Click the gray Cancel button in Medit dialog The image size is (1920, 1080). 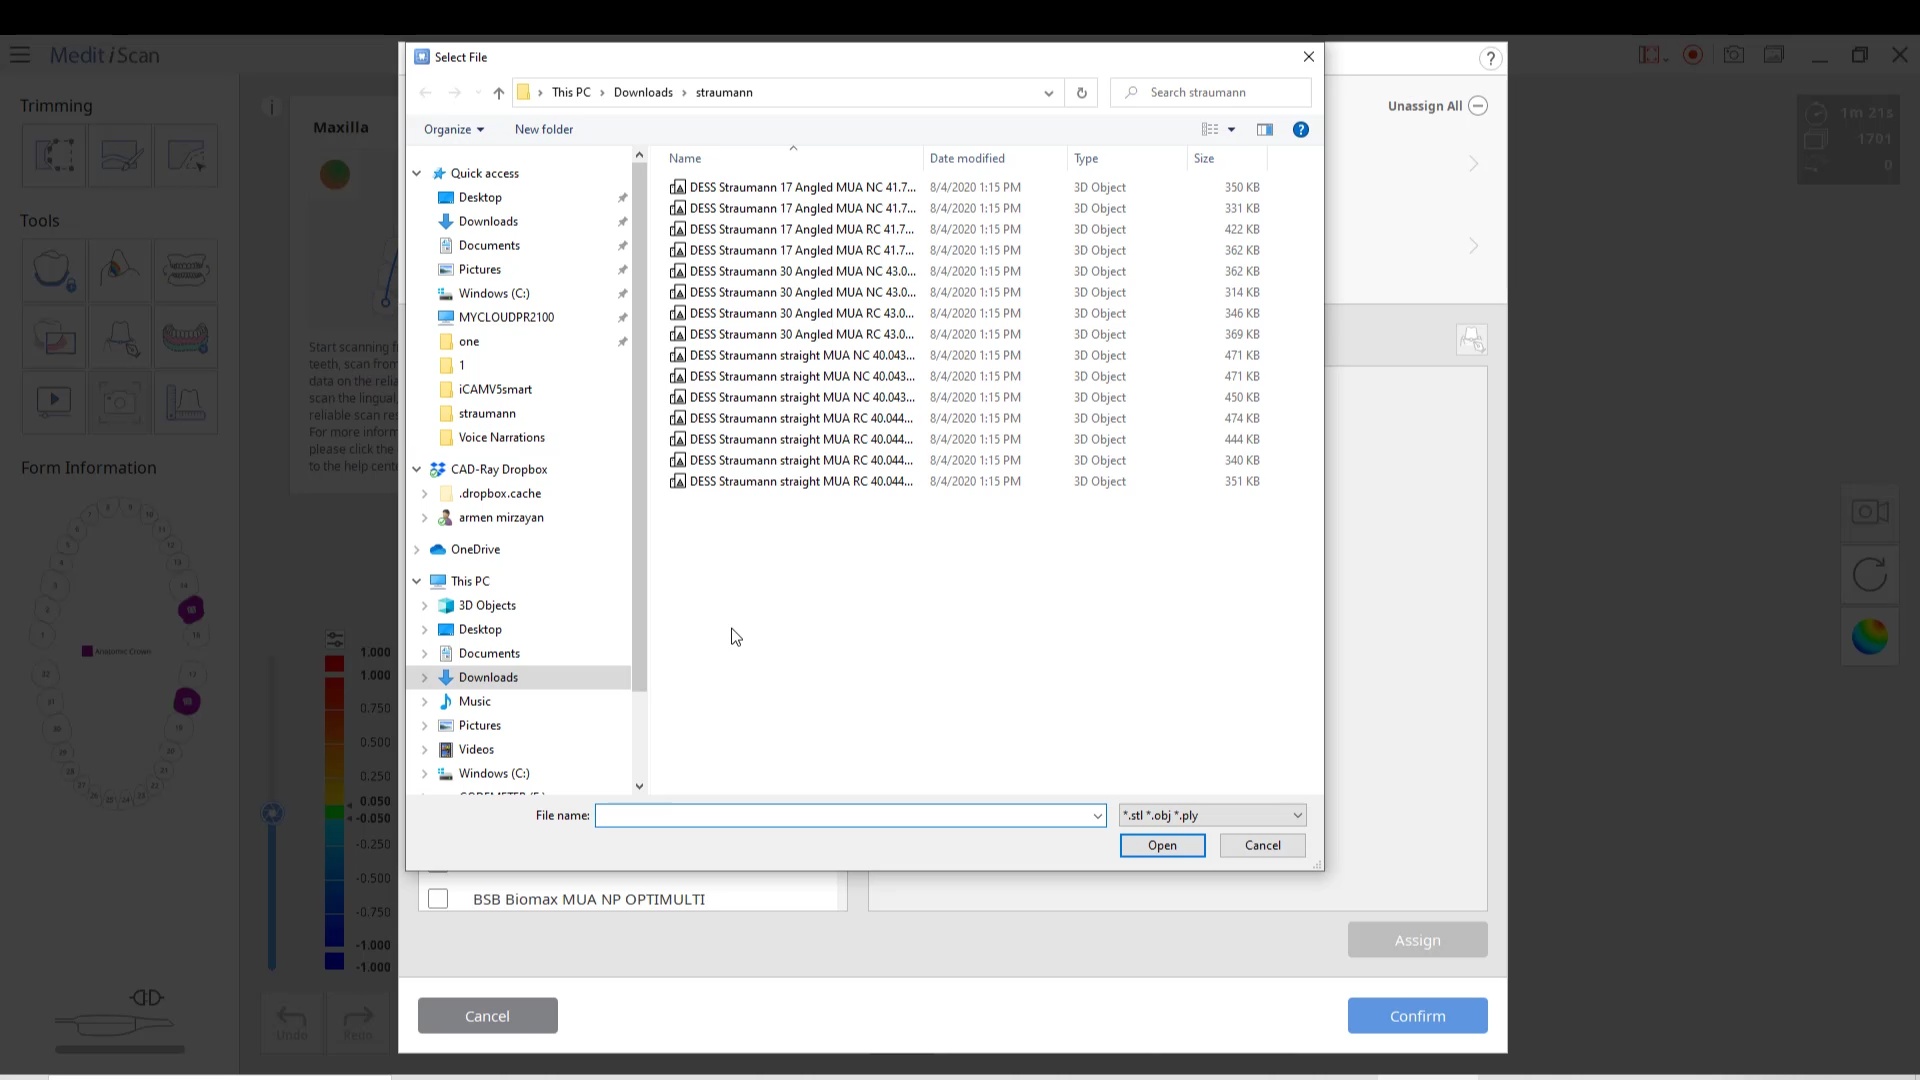[x=487, y=1016]
